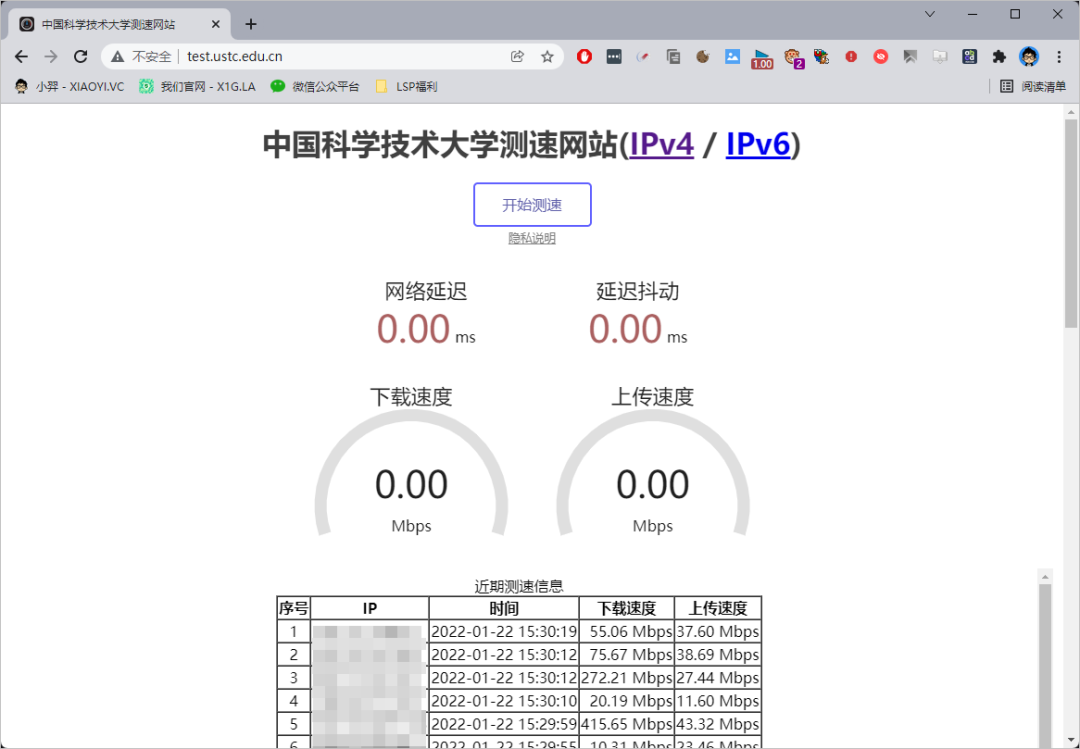Image resolution: width=1080 pixels, height=749 pixels.
Task: Go back to the previous page
Action: 21,57
